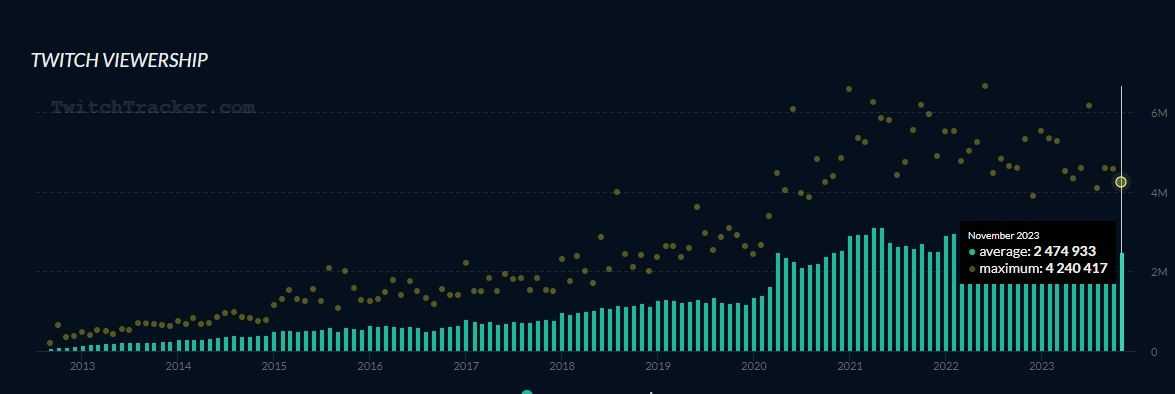Click the 4M y-axis label
Screen dimensions: 1175x394
click(1159, 193)
